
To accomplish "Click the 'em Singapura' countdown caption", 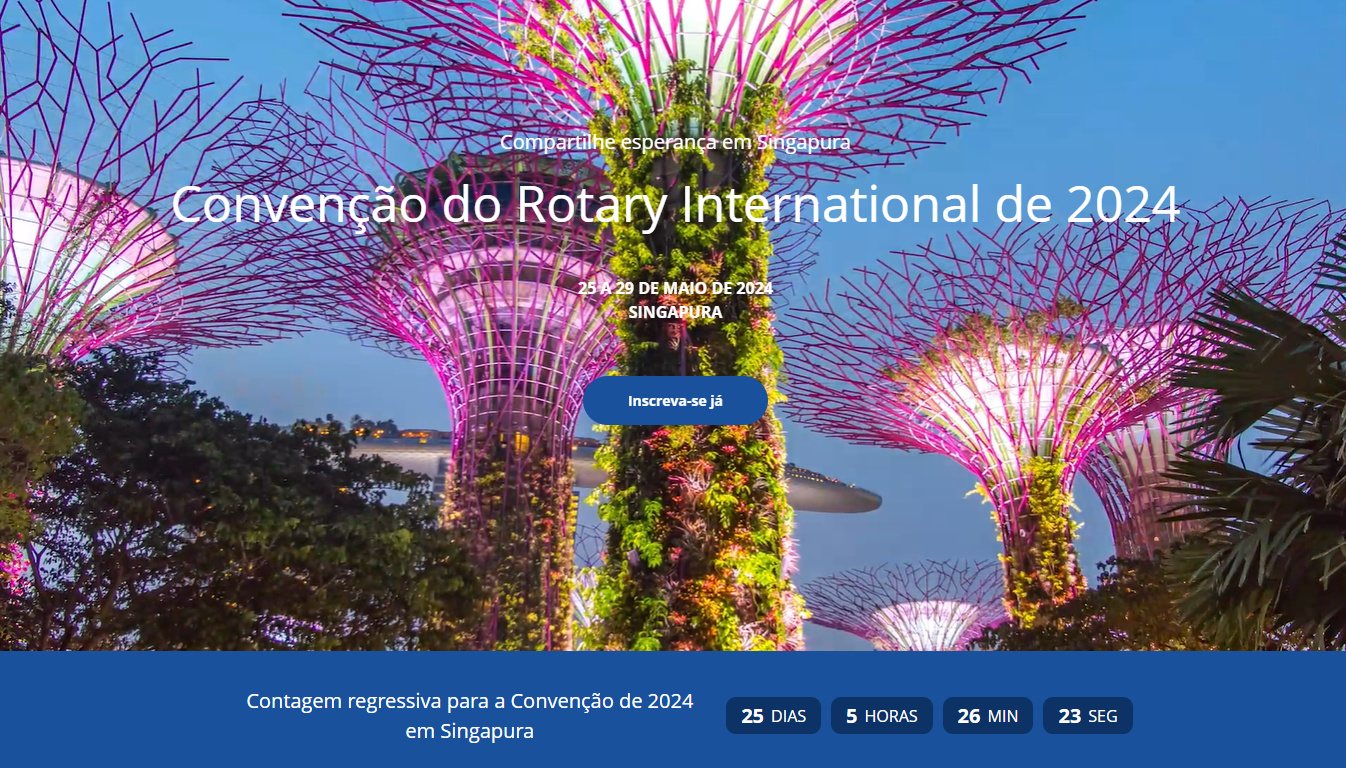I will pyautogui.click(x=470, y=731).
